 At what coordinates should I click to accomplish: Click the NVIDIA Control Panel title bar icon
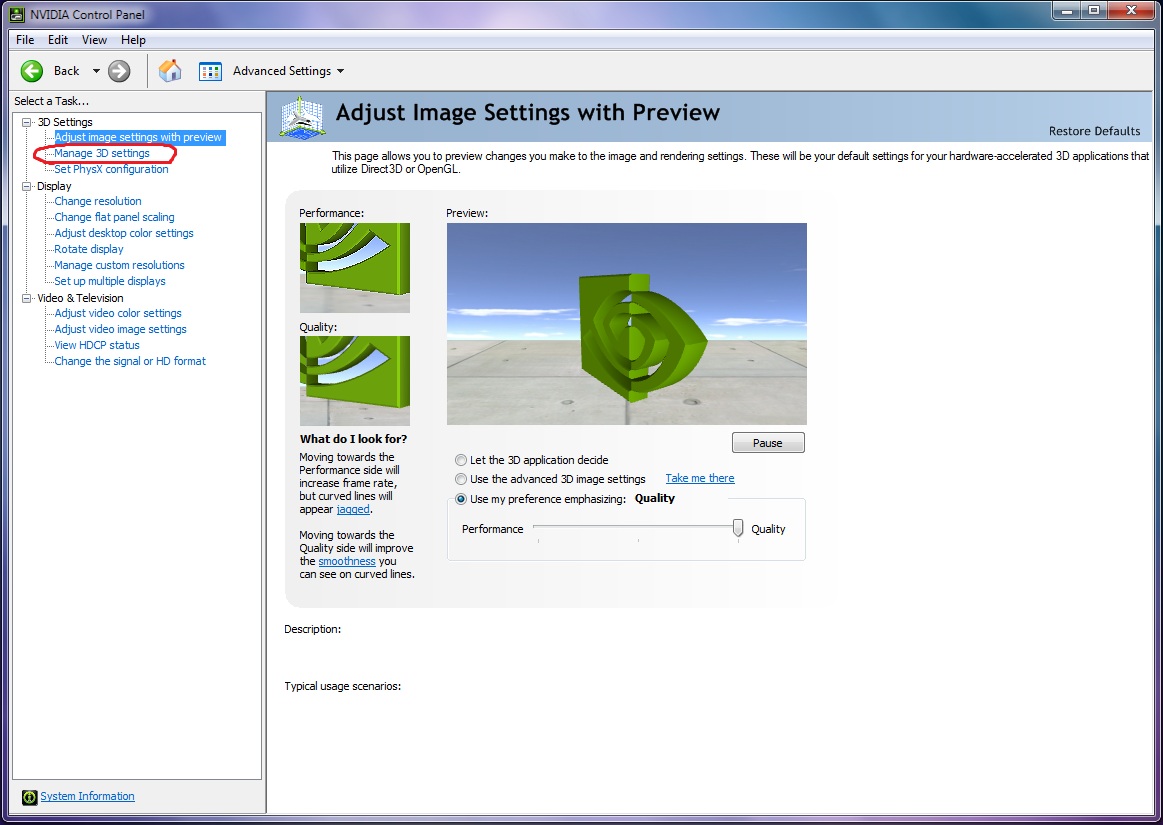(x=16, y=13)
